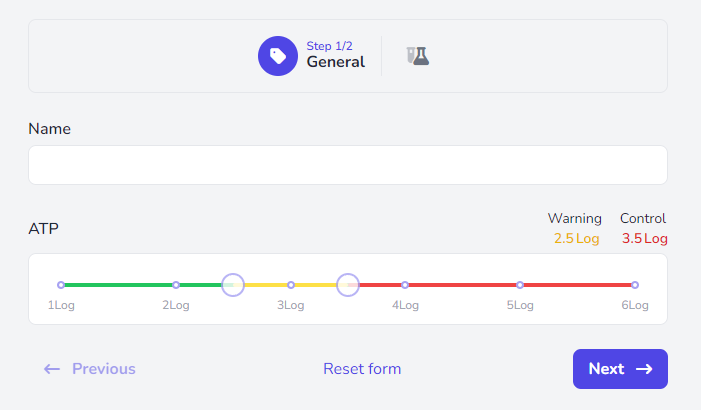Click the 4Log marker on ATP slider
The height and width of the screenshot is (410, 701).
[405, 285]
